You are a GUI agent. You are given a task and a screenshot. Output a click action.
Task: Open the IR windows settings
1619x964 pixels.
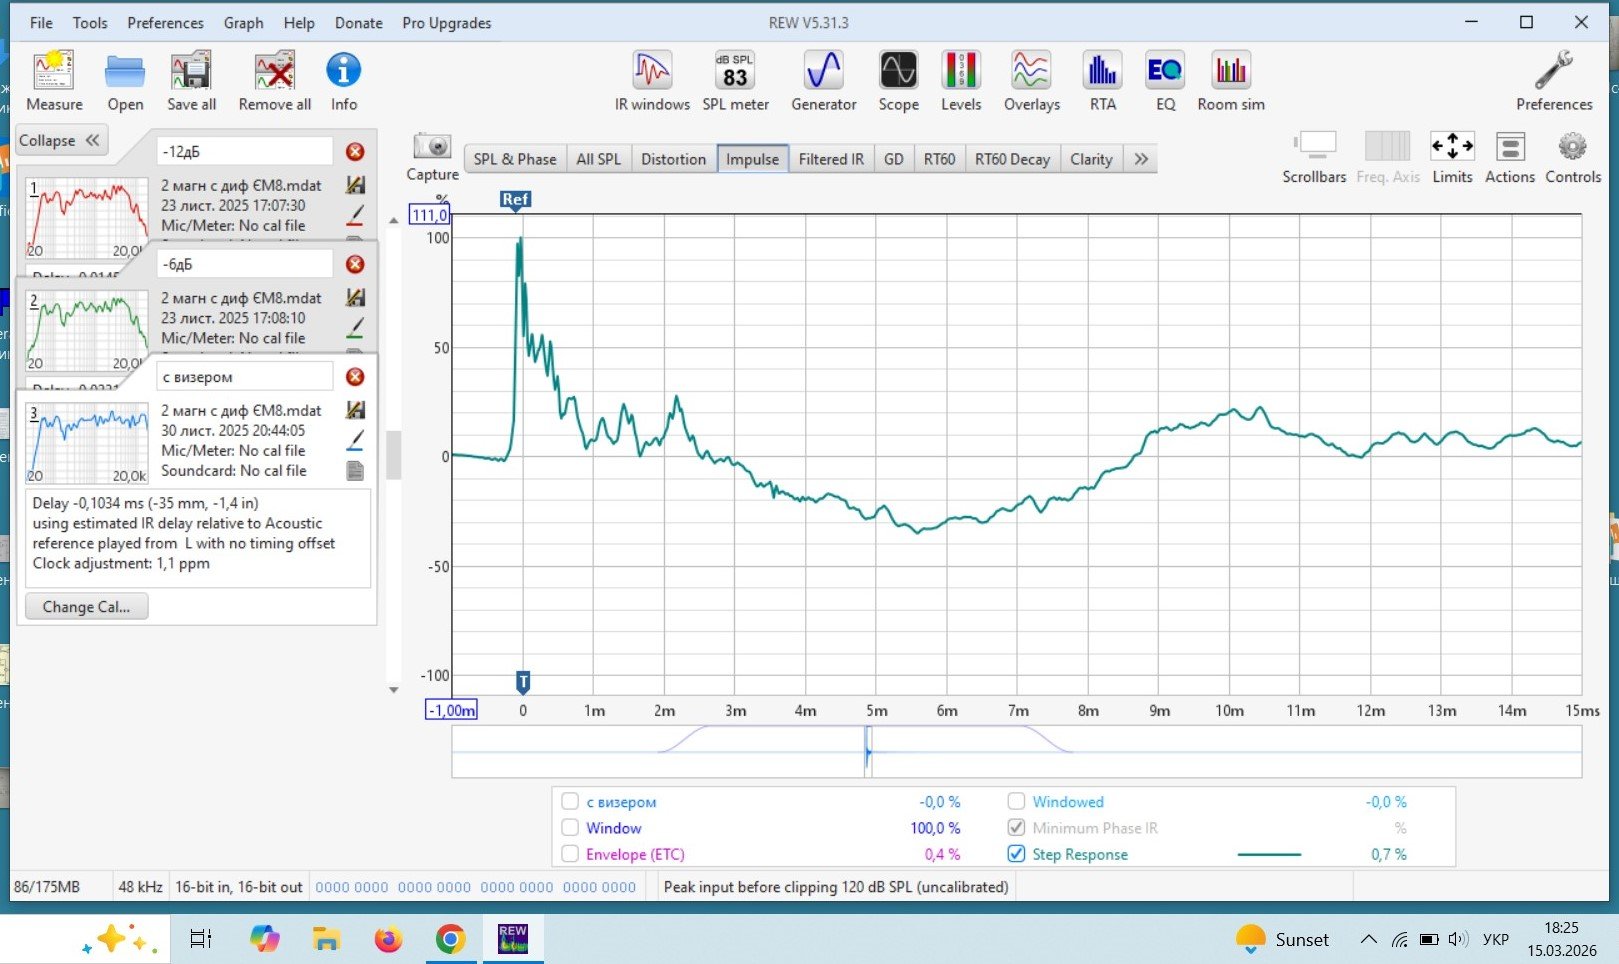pyautogui.click(x=652, y=81)
